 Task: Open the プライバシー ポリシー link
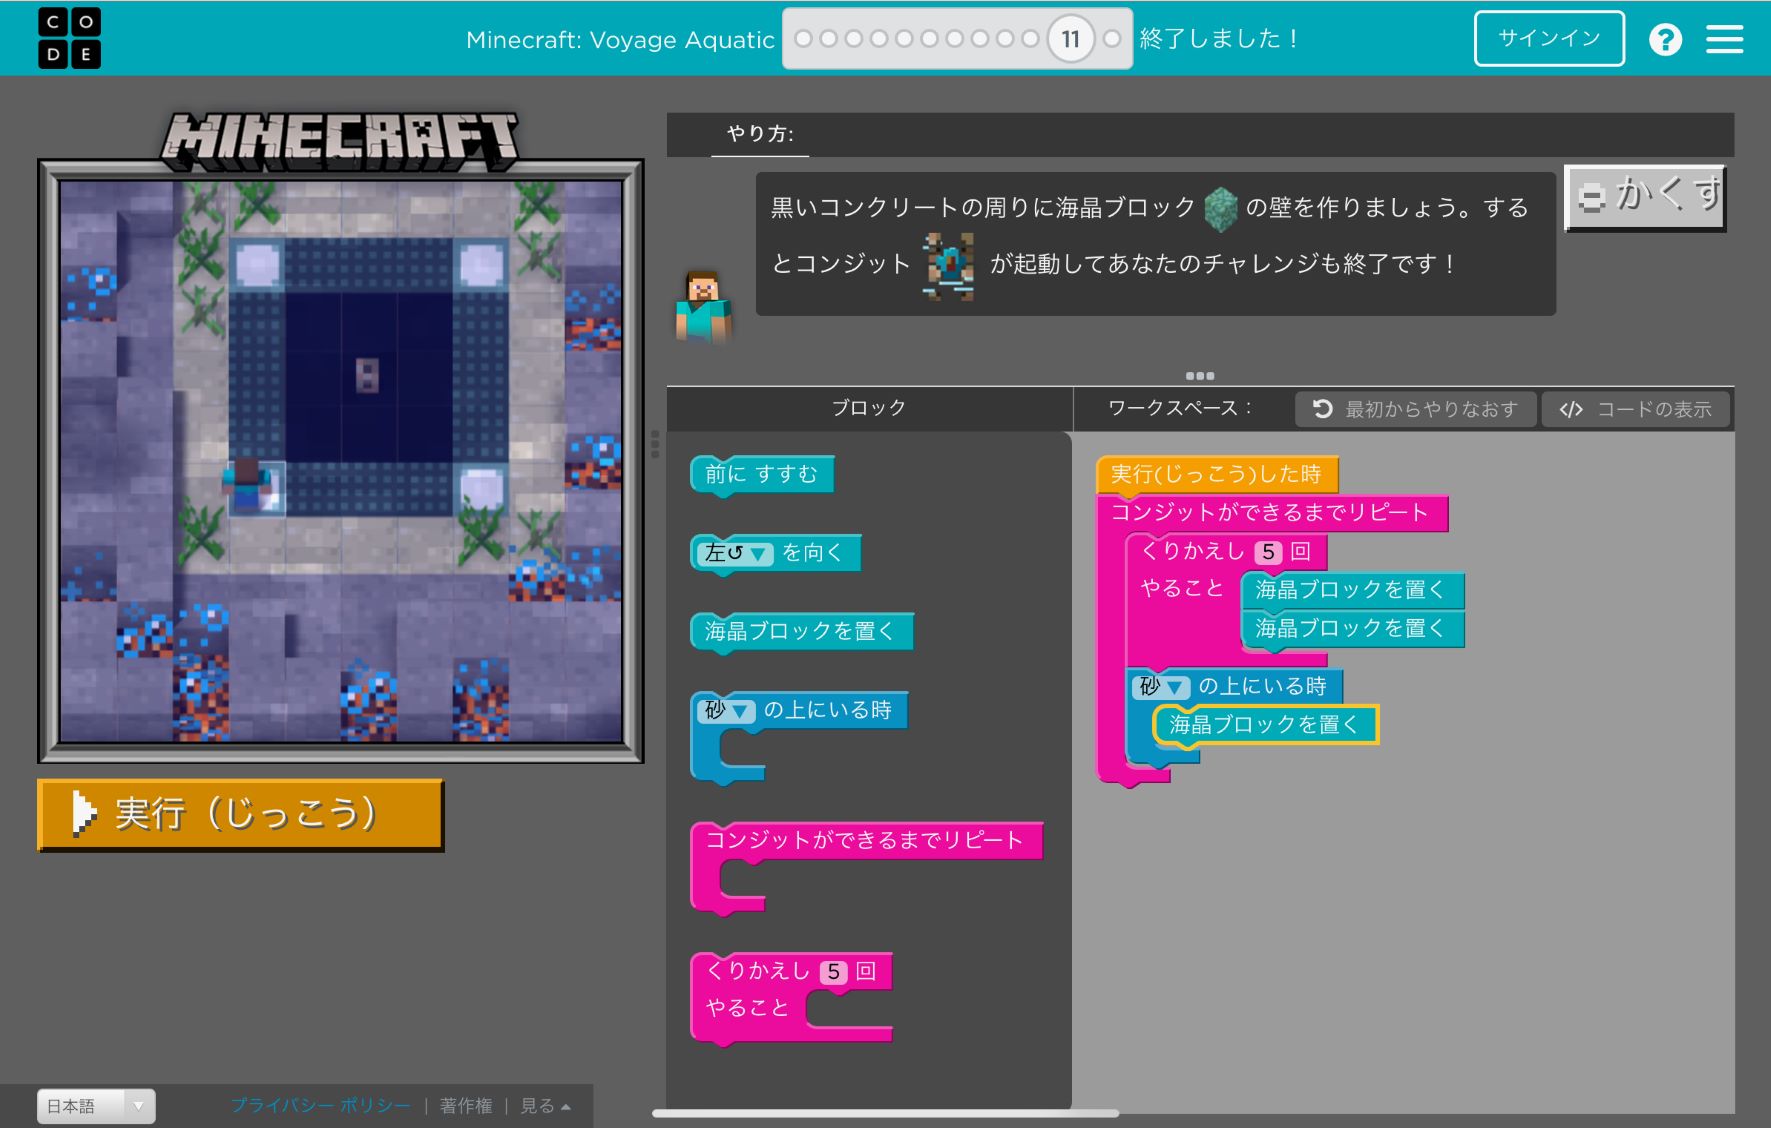321,1106
